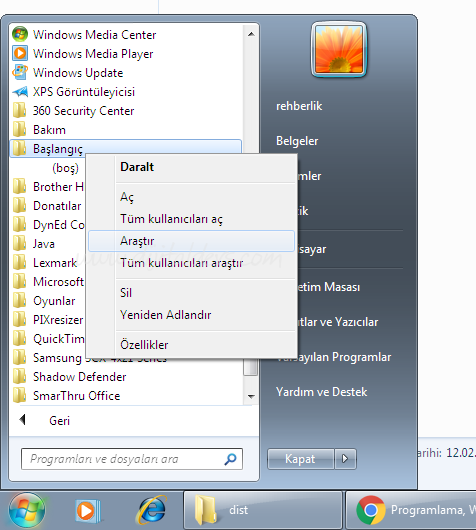This screenshot has height=530, width=476.
Task: Open Belgeler from the right pane
Action: point(297,141)
